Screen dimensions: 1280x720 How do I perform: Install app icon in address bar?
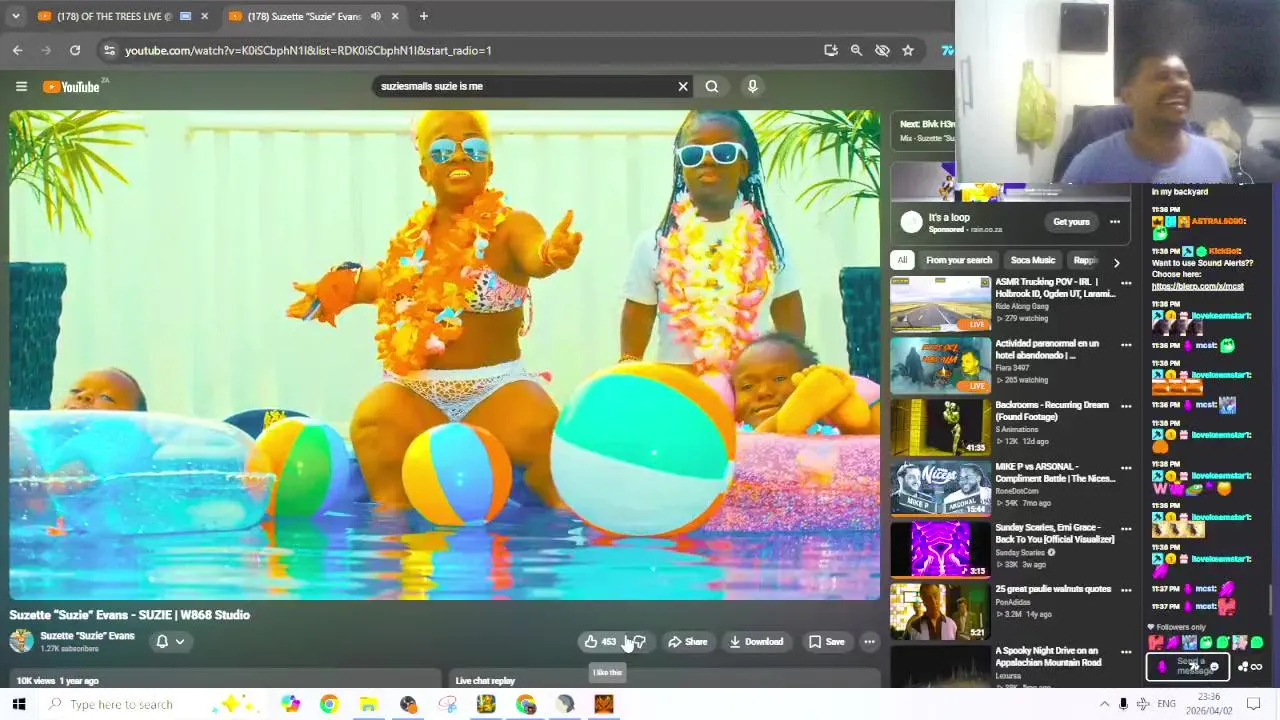coord(830,50)
